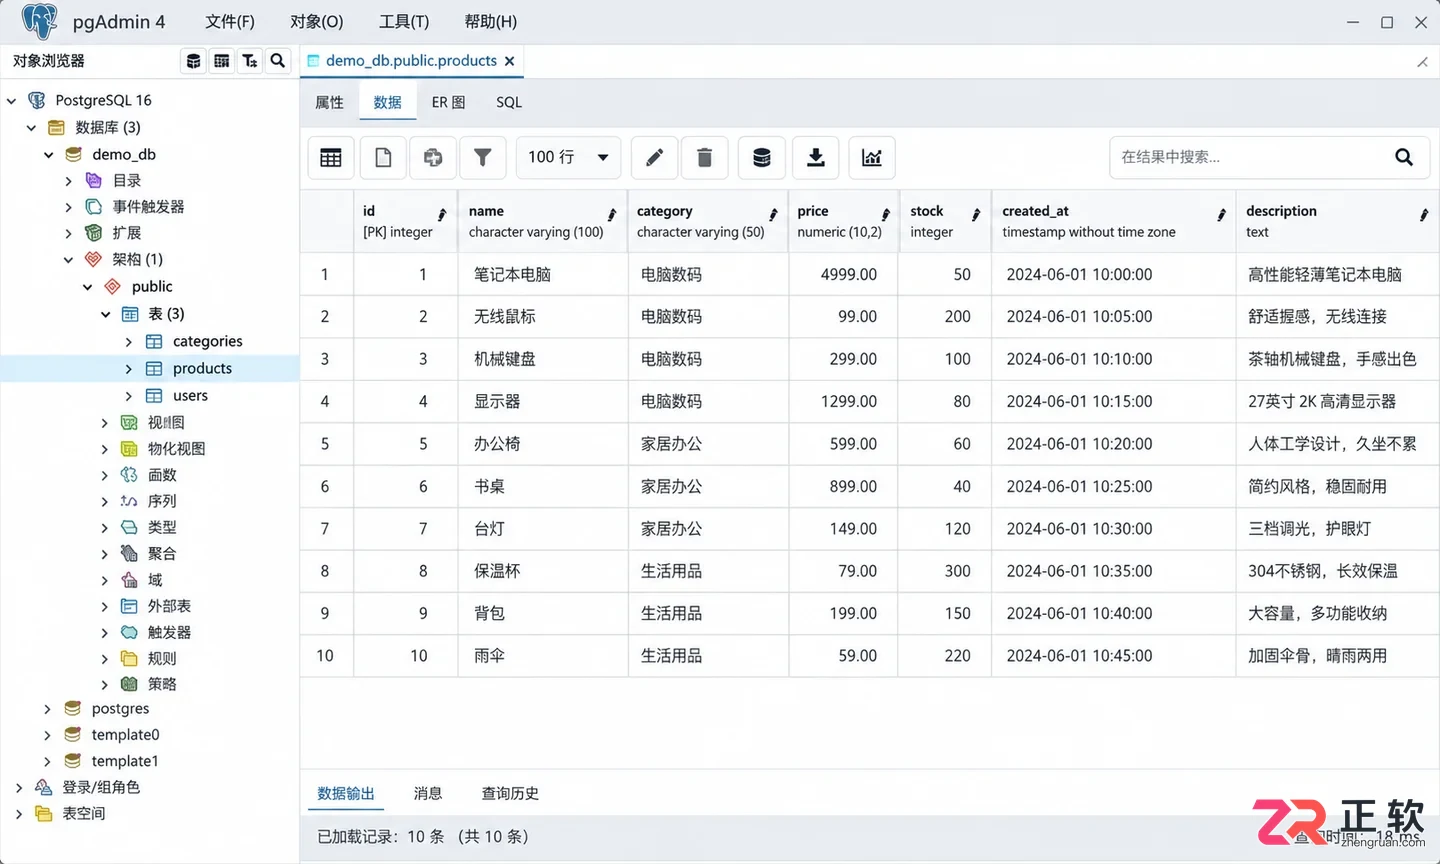The image size is (1440, 864).
Task: Click the edit pencil on created_at column header
Action: 1222,215
